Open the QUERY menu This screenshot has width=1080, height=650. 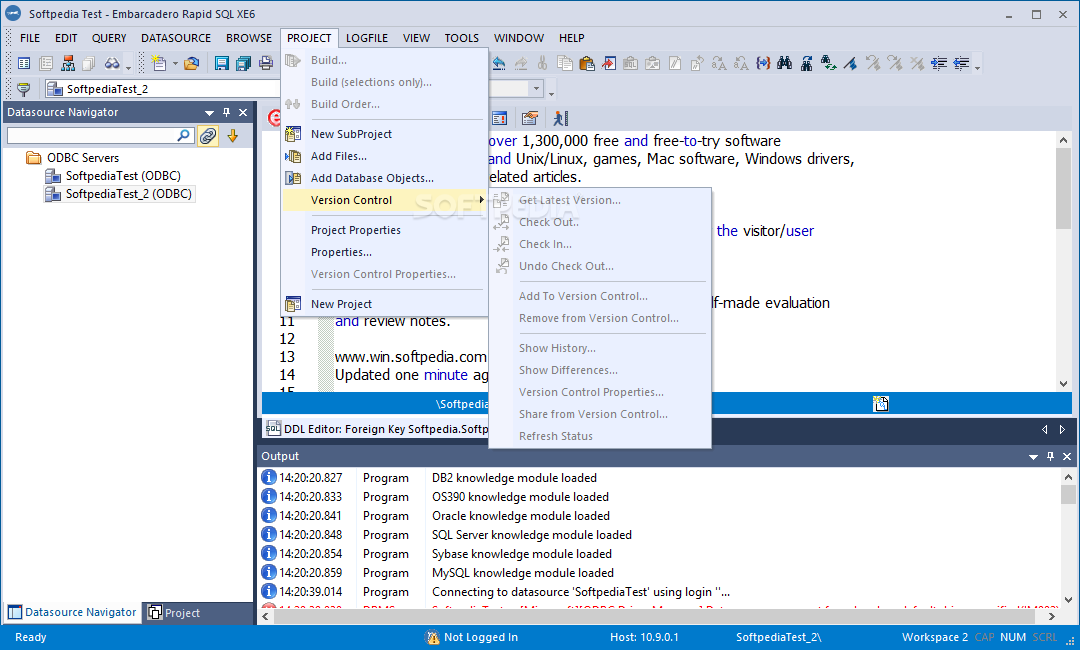tap(110, 39)
